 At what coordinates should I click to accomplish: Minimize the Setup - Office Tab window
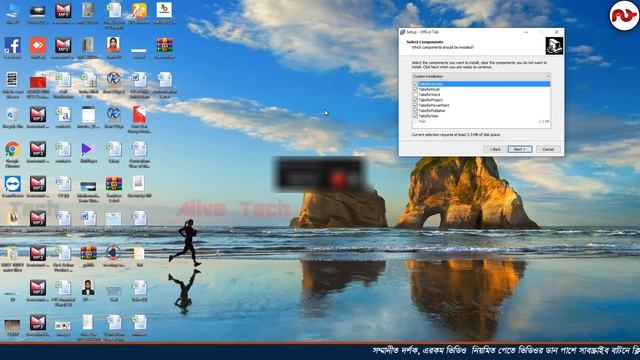(x=526, y=32)
